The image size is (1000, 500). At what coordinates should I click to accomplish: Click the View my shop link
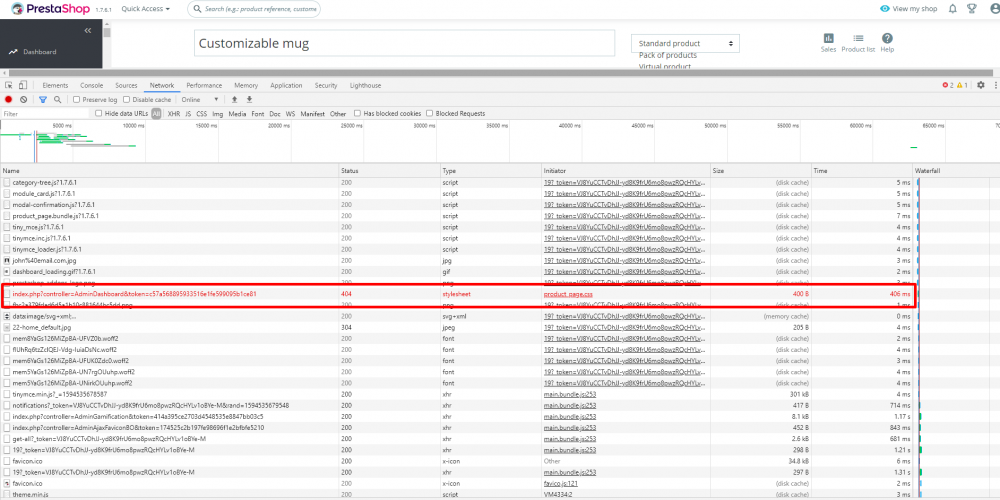pos(907,9)
